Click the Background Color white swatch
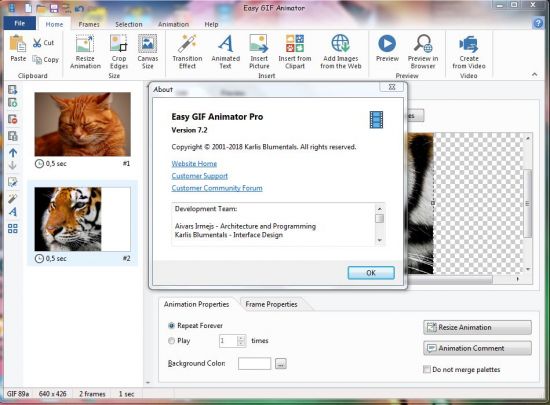Screen dimensions: 550x405 (x=254, y=364)
